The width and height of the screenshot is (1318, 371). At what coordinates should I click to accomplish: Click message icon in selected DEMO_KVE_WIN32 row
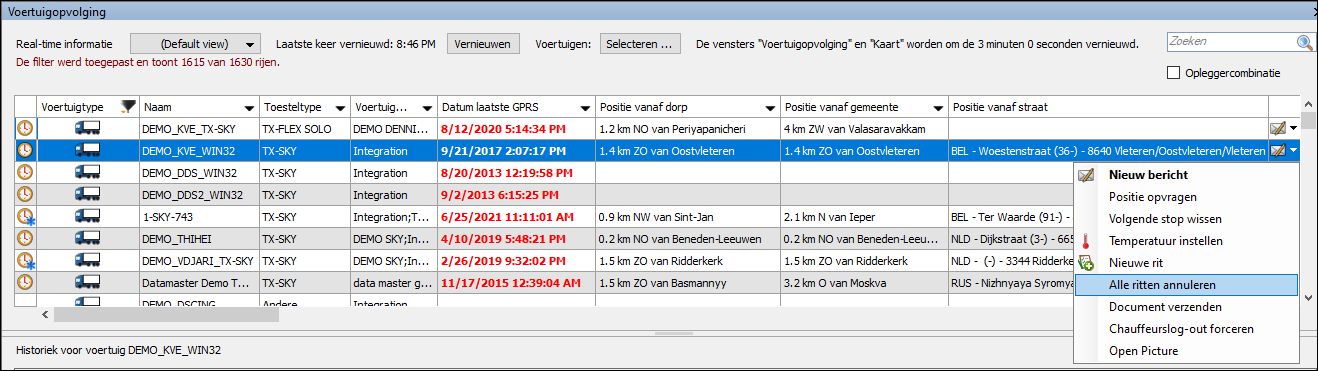(1278, 150)
